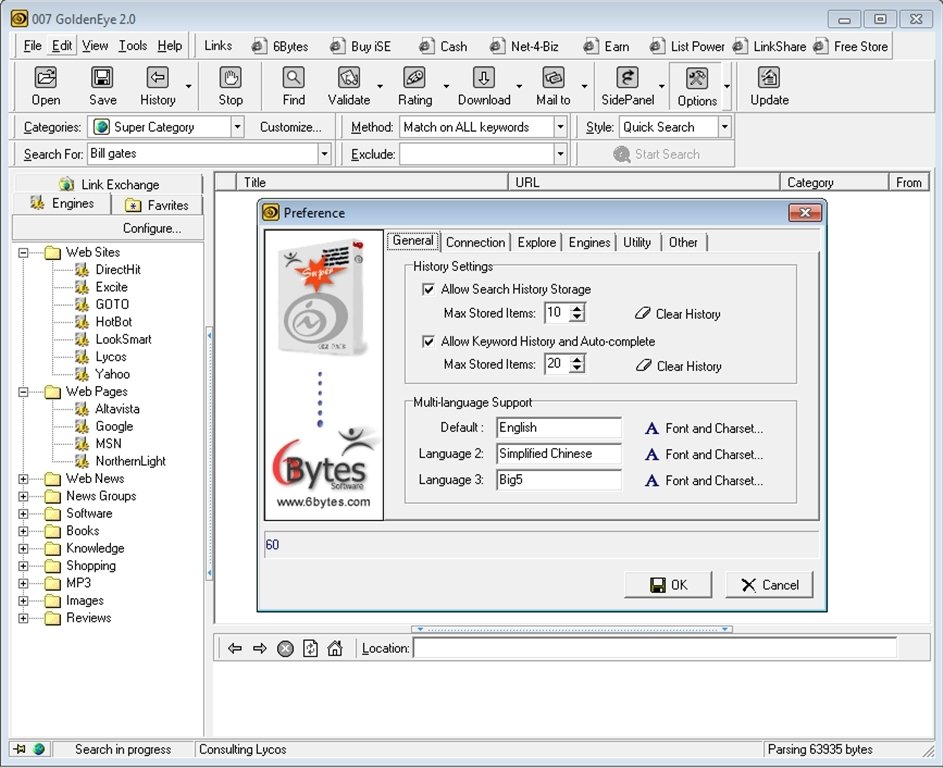The height and width of the screenshot is (768, 943).
Task: Click the Language 2 Simplified Chinese field
Action: pos(559,454)
